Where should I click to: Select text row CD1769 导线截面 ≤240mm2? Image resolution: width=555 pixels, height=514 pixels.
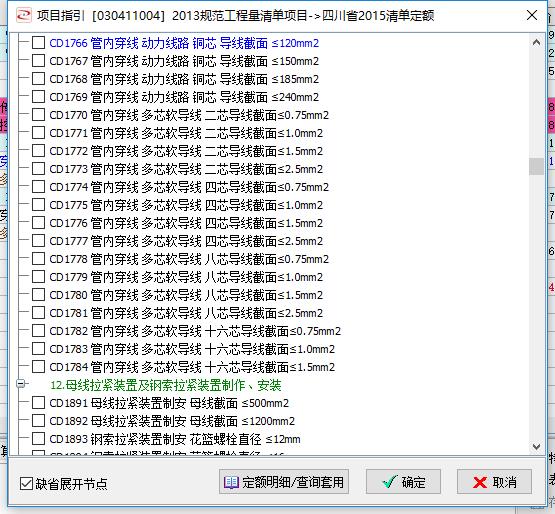(x=184, y=97)
